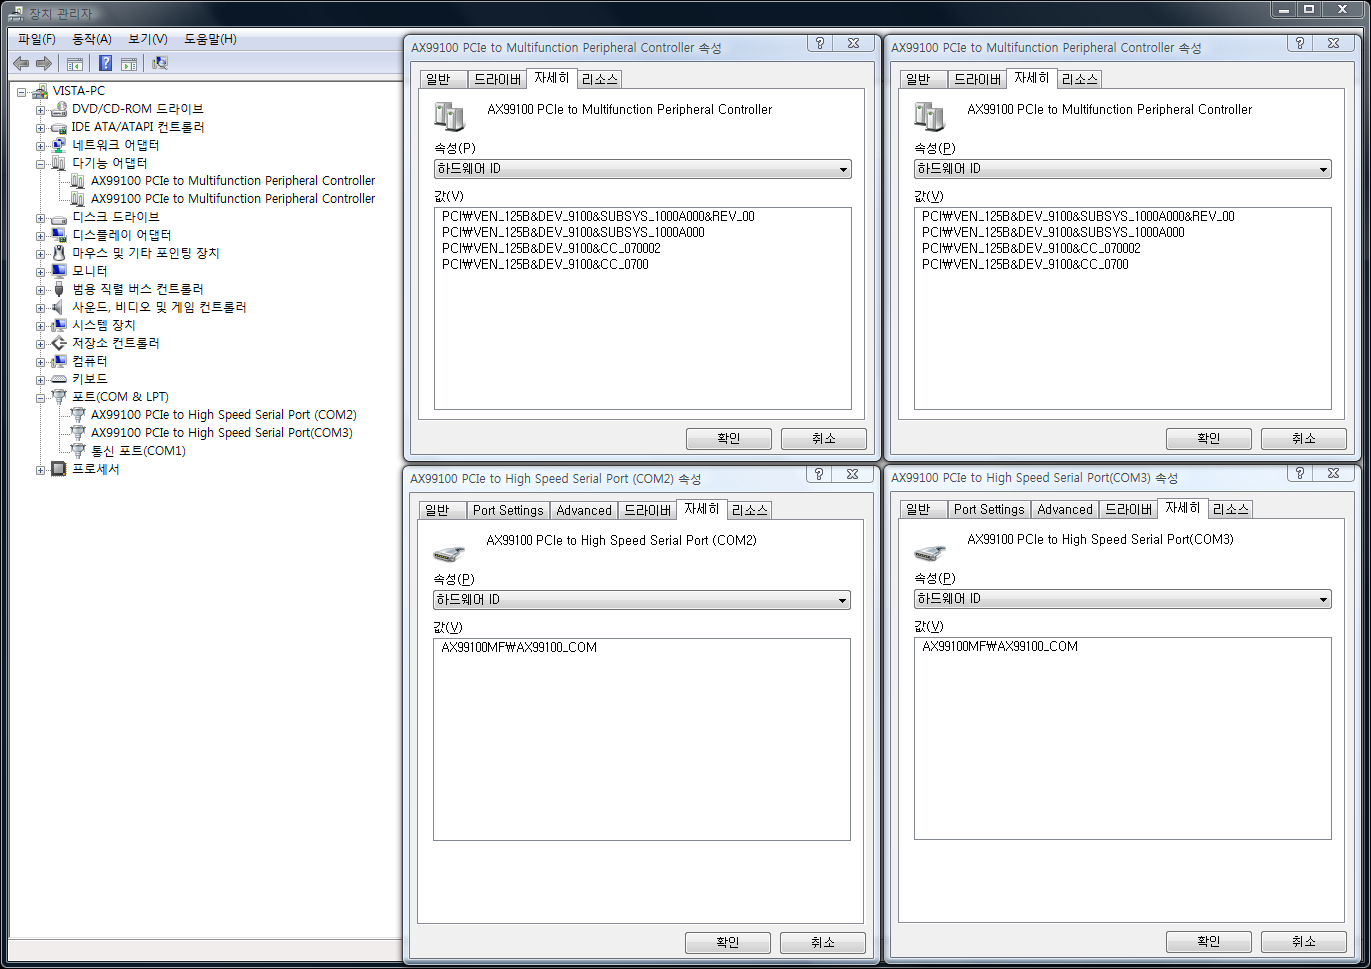
Task: Click the 키보드 keyboard icon
Action: tap(59, 379)
